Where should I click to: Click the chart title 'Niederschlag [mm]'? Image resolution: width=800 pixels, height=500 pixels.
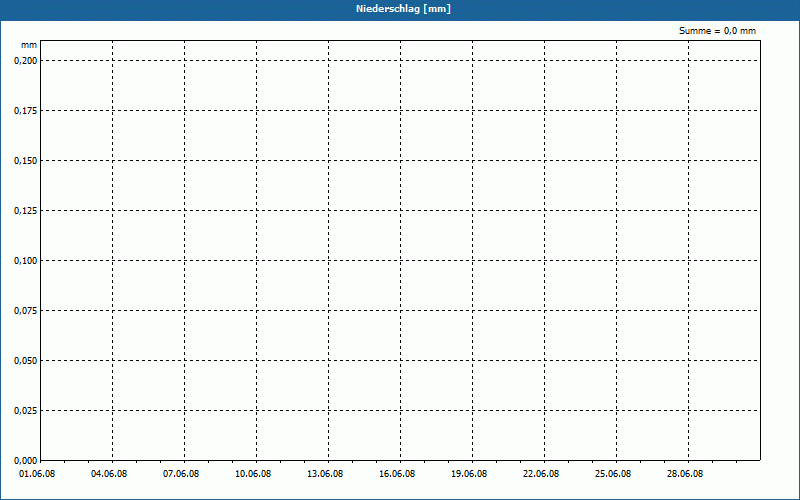click(403, 9)
